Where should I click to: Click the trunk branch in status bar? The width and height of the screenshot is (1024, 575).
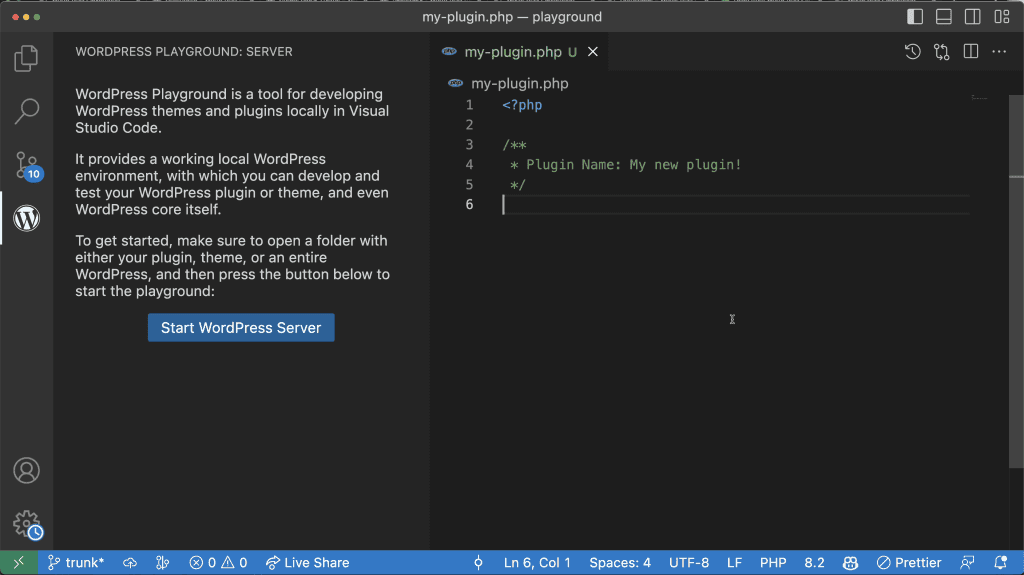point(76,563)
